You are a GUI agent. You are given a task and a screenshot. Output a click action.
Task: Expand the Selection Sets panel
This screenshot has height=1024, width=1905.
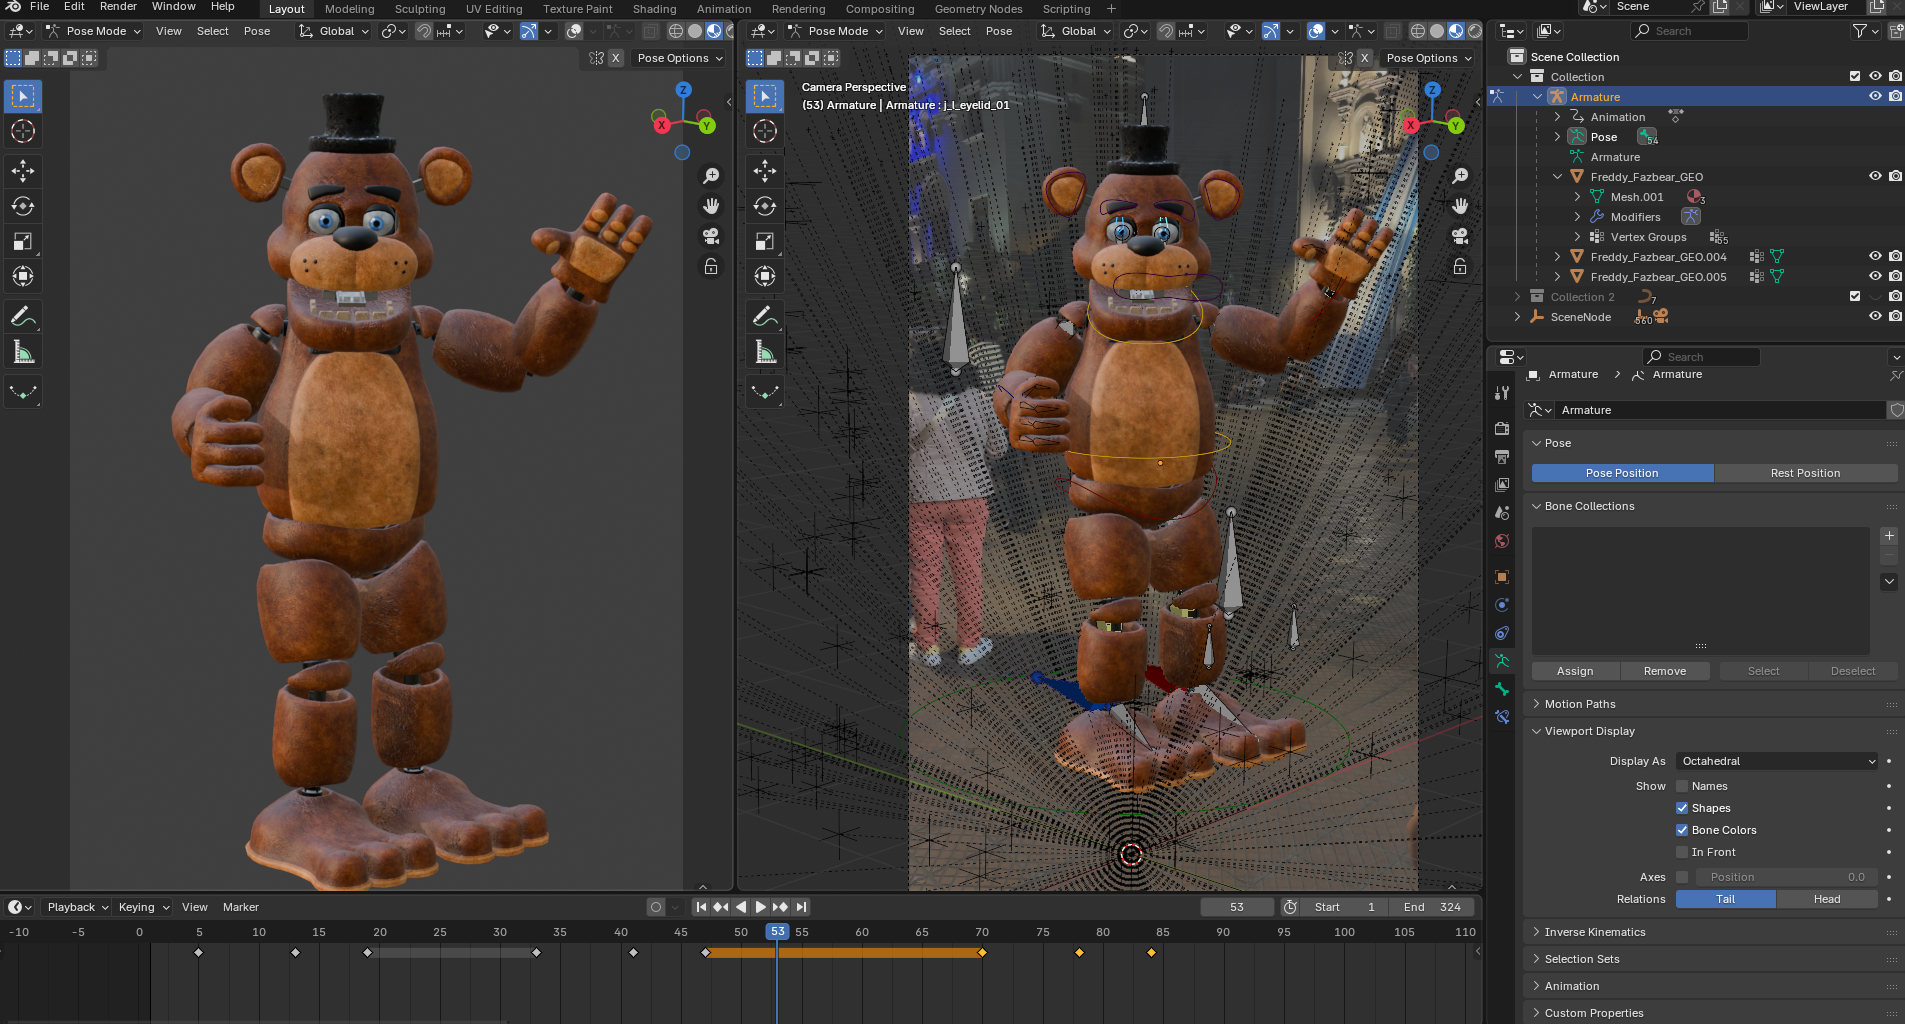[1581, 959]
